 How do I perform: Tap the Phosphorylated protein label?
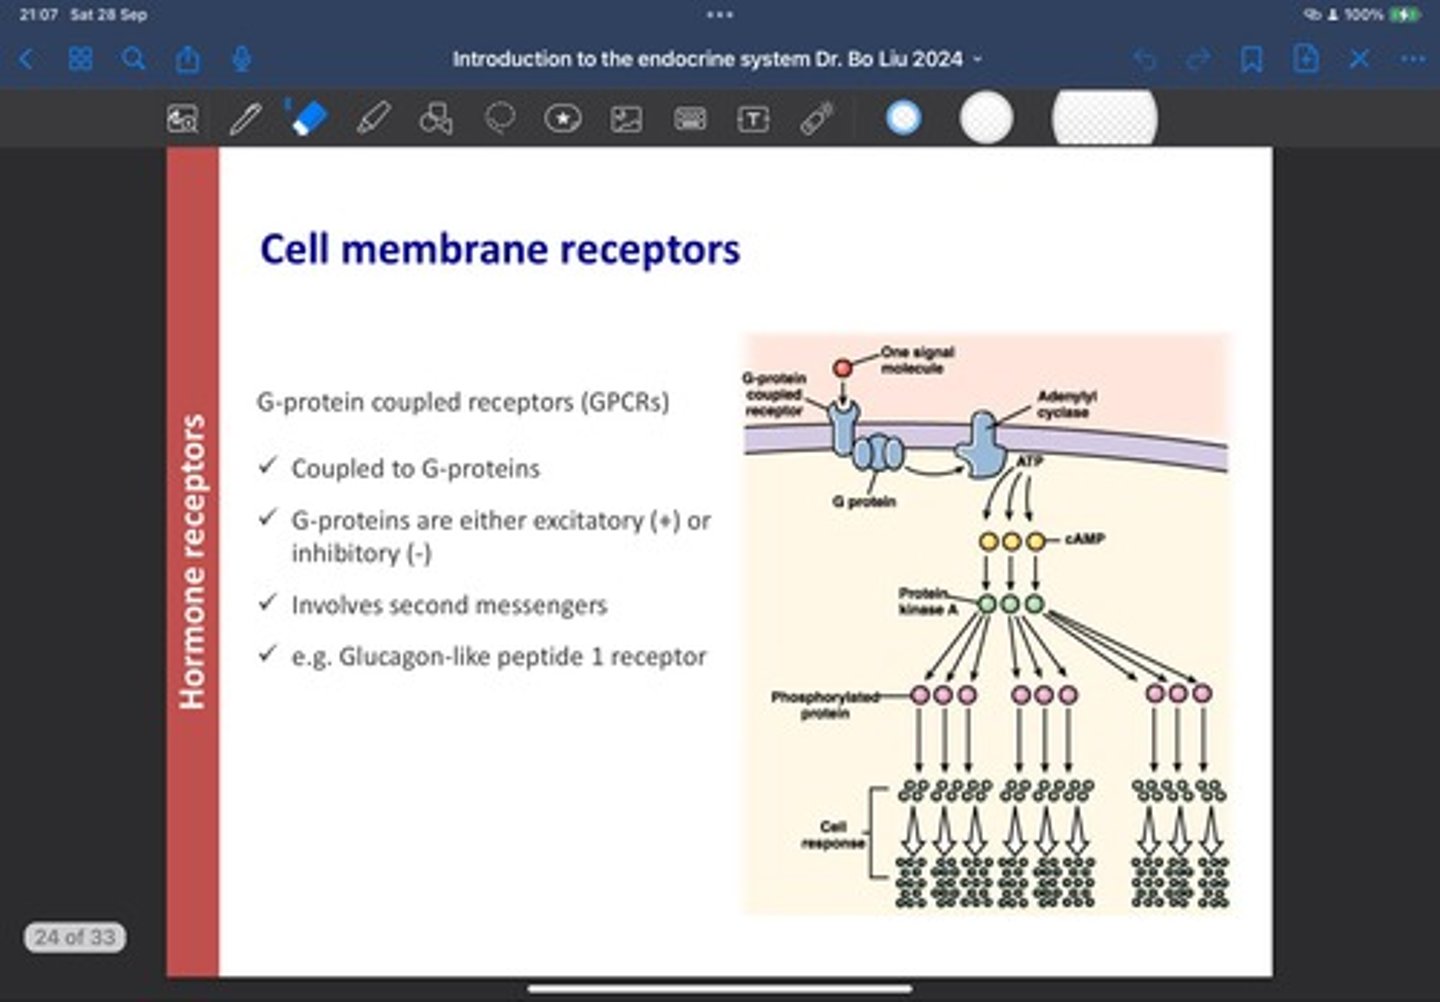(826, 705)
